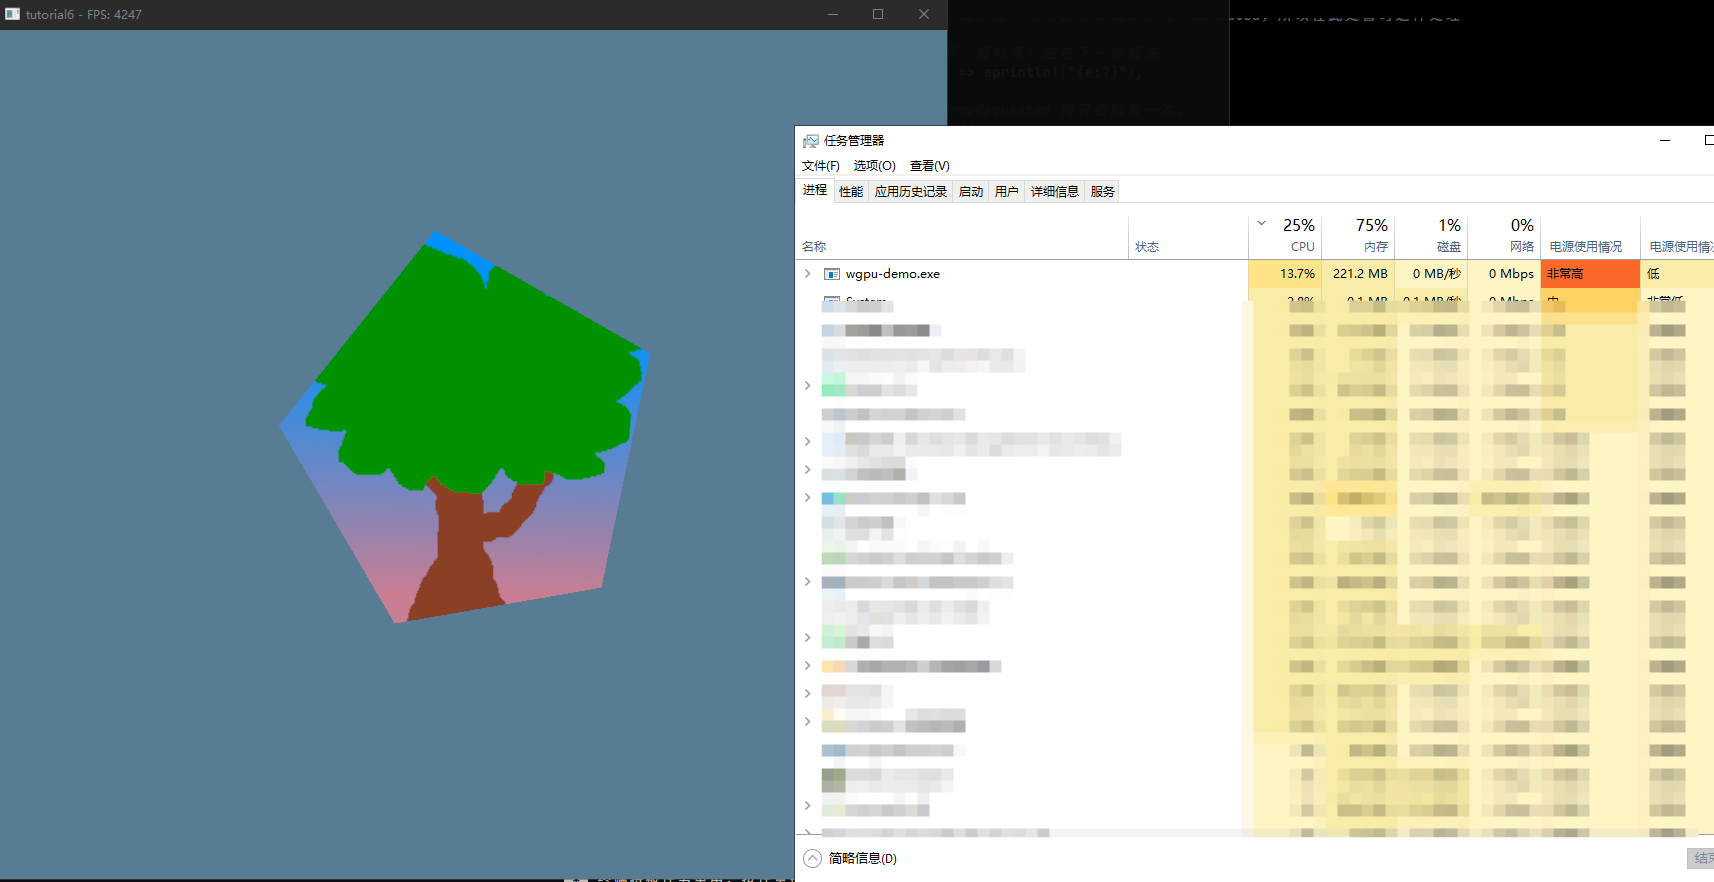Sort by the 内存 column header

[x=1358, y=237]
